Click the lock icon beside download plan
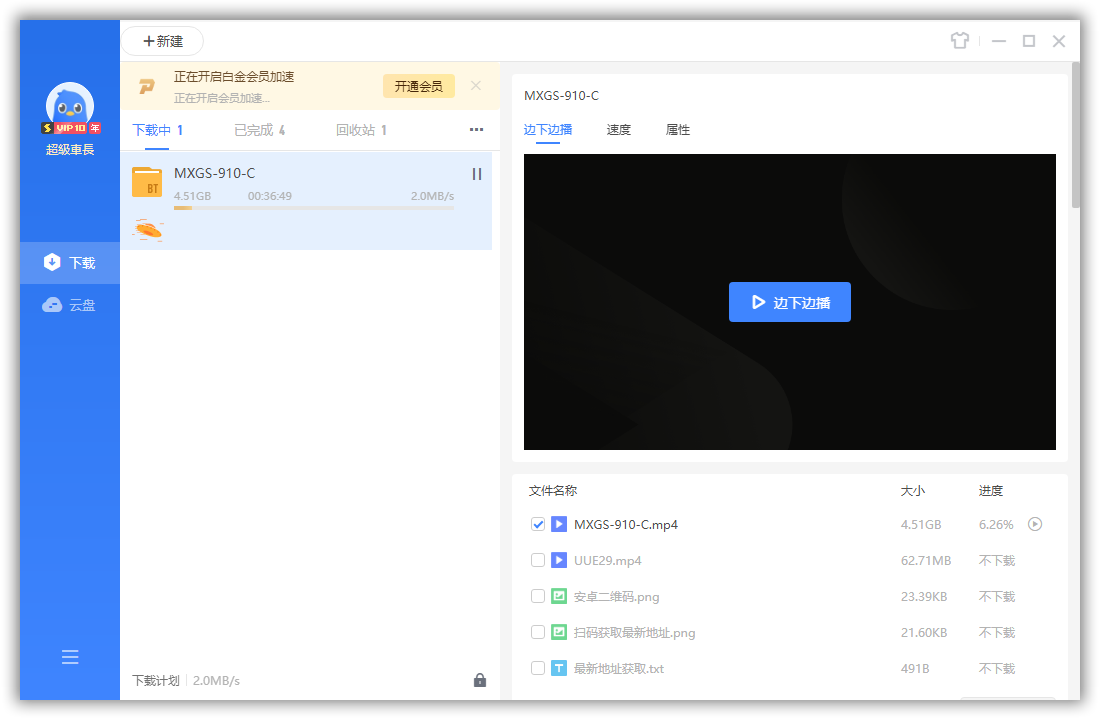The image size is (1100, 720). click(480, 679)
